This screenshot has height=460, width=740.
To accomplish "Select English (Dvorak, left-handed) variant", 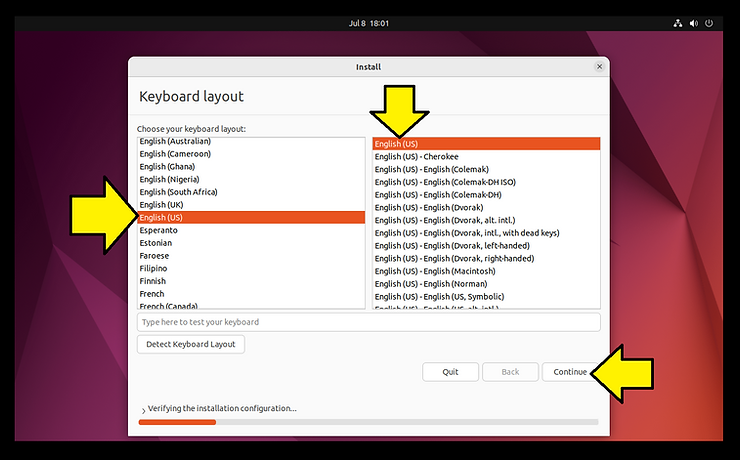I will coord(486,246).
